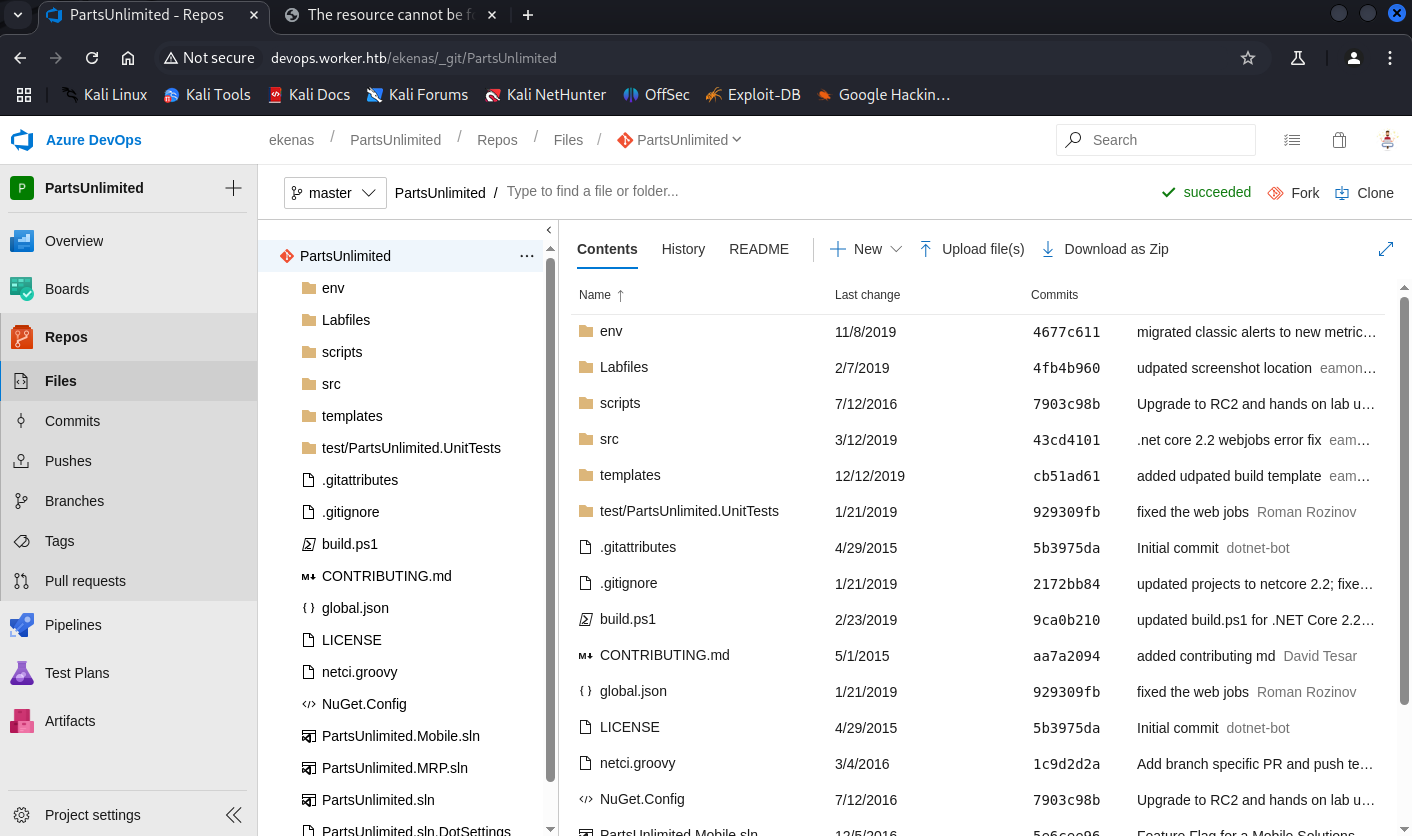1412x836 pixels.
Task: Switch to the Contents tab
Action: [x=607, y=249]
